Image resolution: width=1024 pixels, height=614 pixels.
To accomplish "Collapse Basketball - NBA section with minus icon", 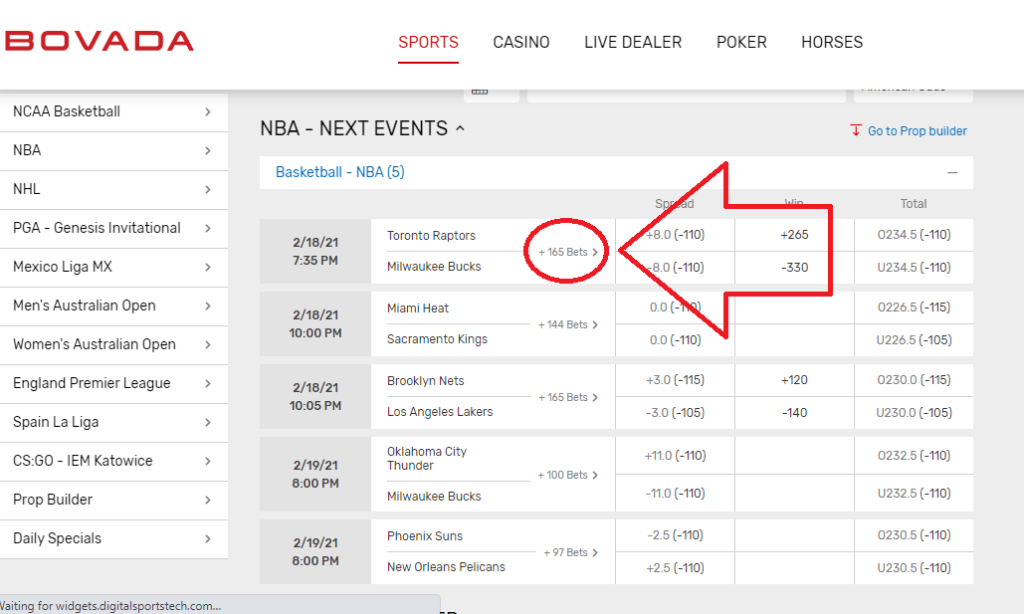I will click(952, 172).
